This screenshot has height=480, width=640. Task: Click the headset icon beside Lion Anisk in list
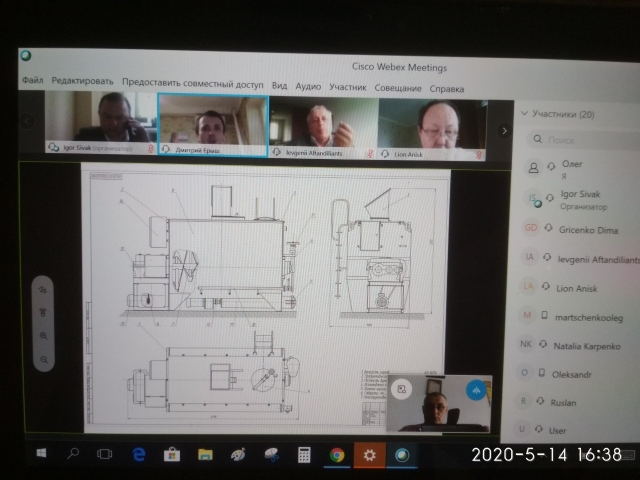click(546, 287)
